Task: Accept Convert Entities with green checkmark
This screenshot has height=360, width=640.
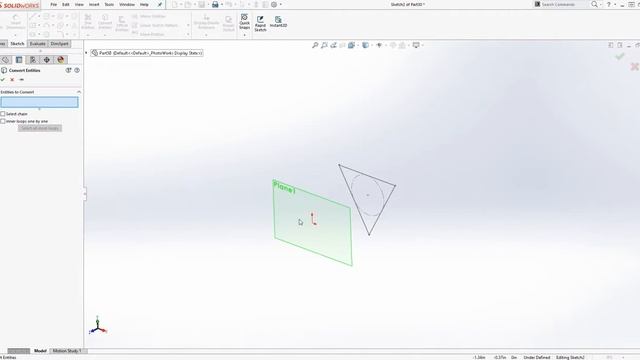Action: click(3, 80)
